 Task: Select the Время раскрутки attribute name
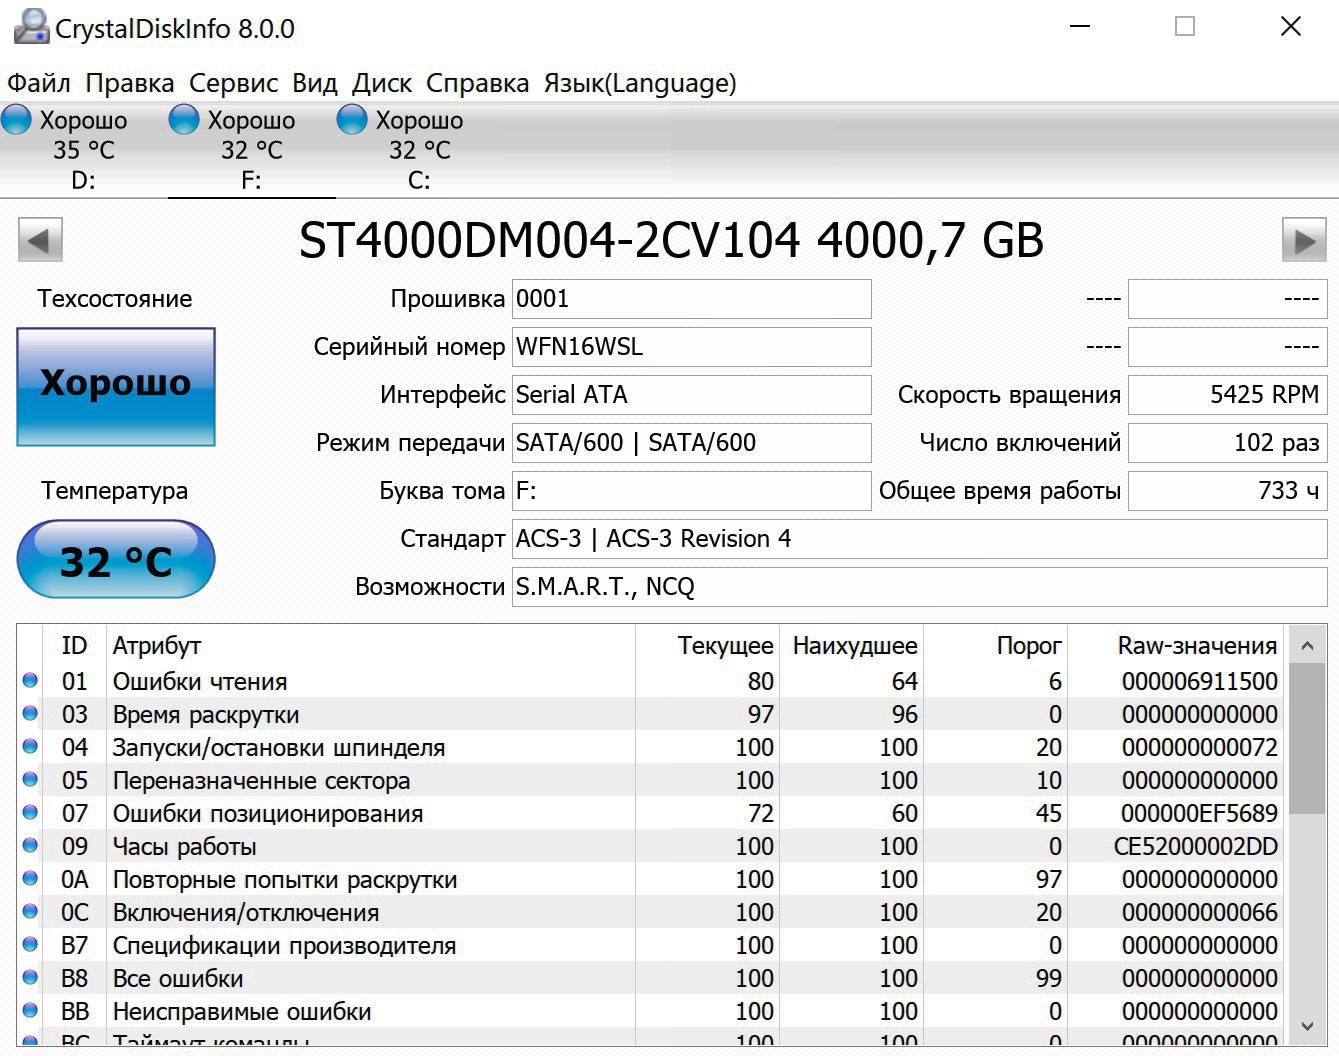pyautogui.click(x=206, y=714)
